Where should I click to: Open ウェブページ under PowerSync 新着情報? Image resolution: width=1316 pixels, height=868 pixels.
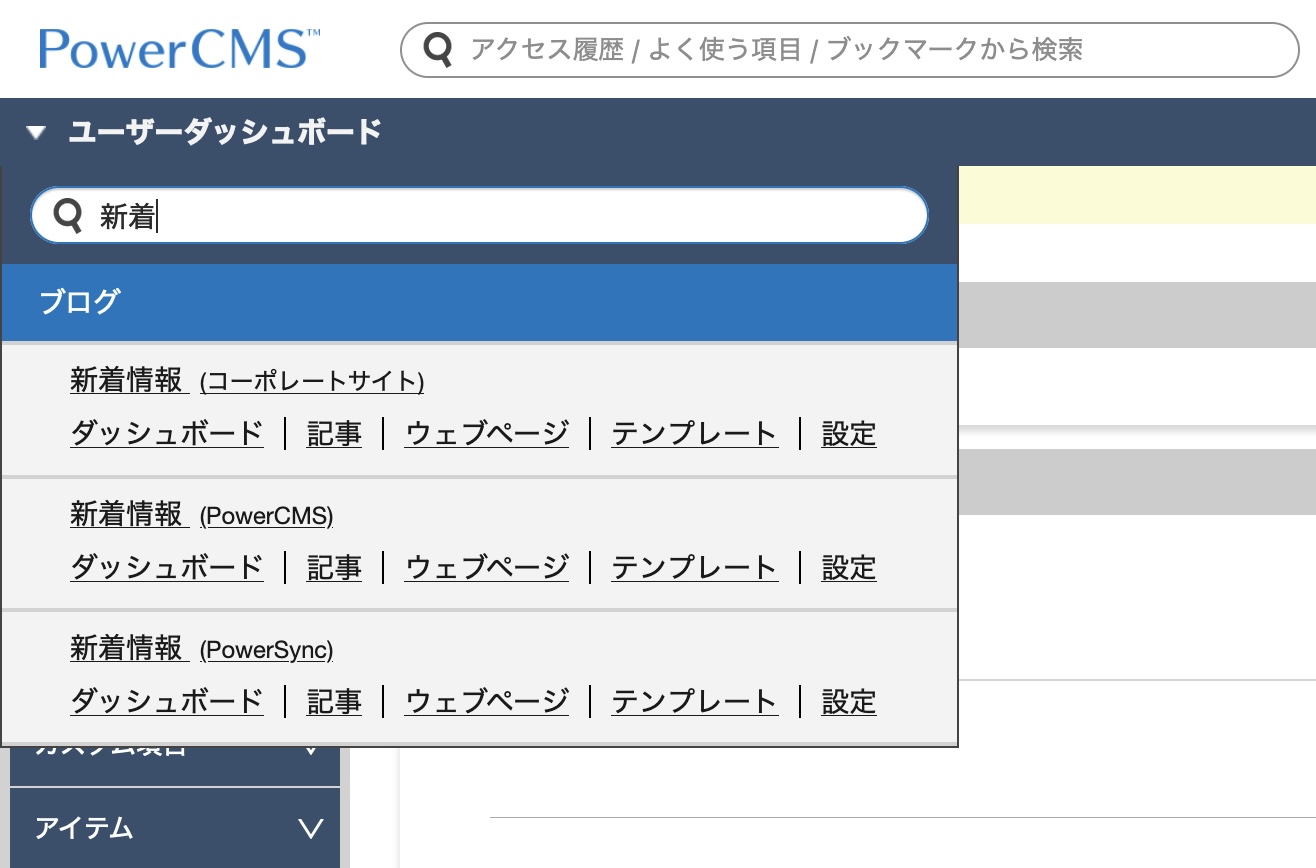[x=487, y=702]
